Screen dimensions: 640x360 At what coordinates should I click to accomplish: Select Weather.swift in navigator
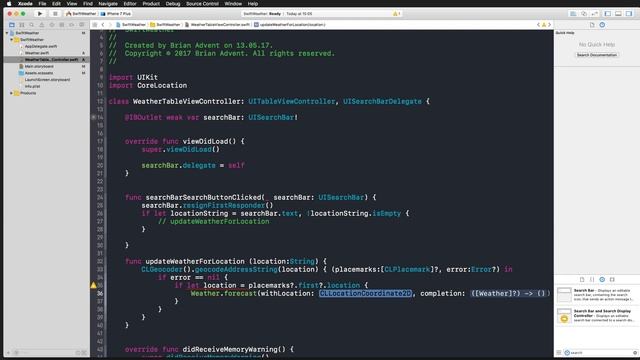pos(37,53)
